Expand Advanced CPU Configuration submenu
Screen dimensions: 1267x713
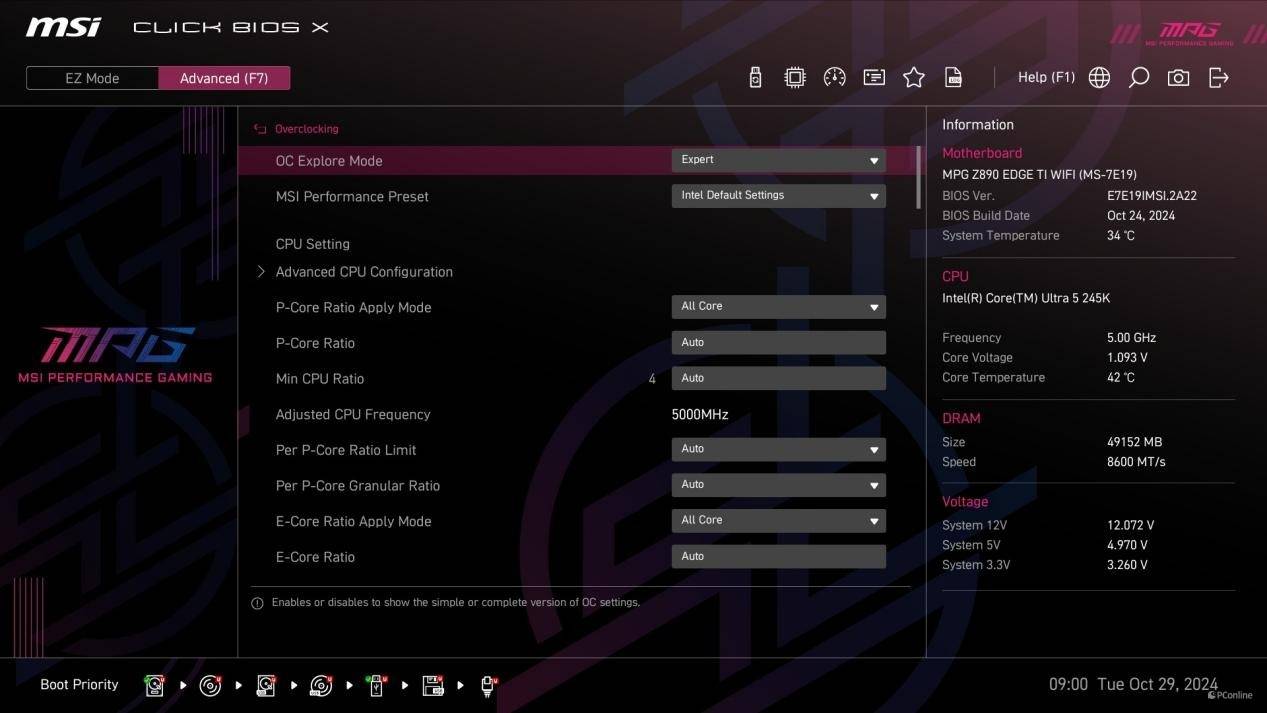[364, 272]
